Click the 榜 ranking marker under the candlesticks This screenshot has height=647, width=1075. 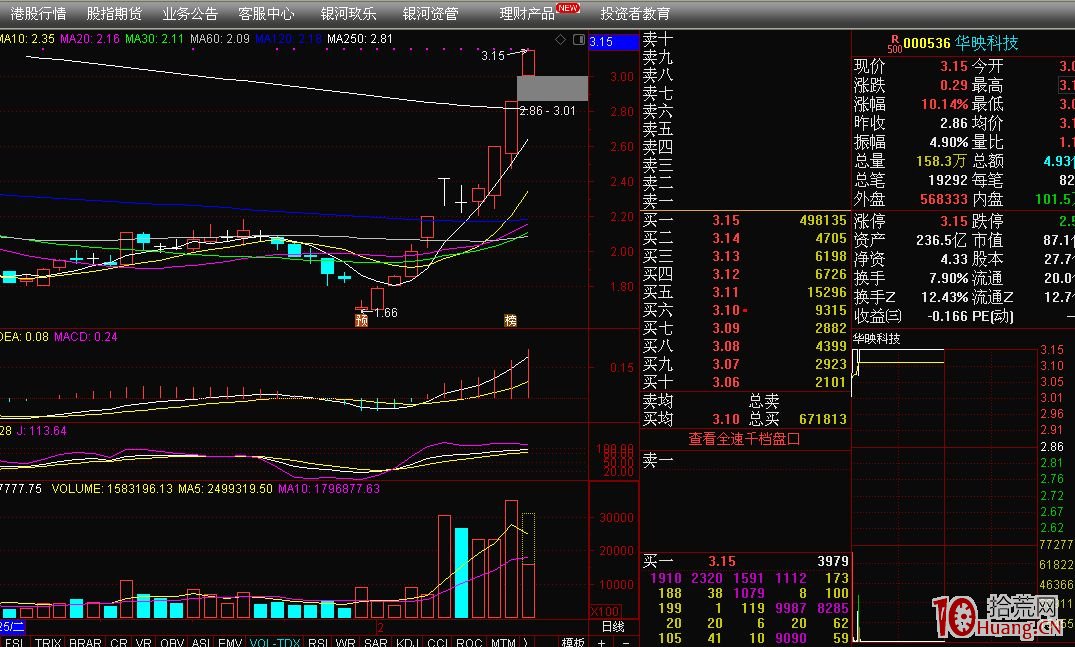pyautogui.click(x=510, y=320)
